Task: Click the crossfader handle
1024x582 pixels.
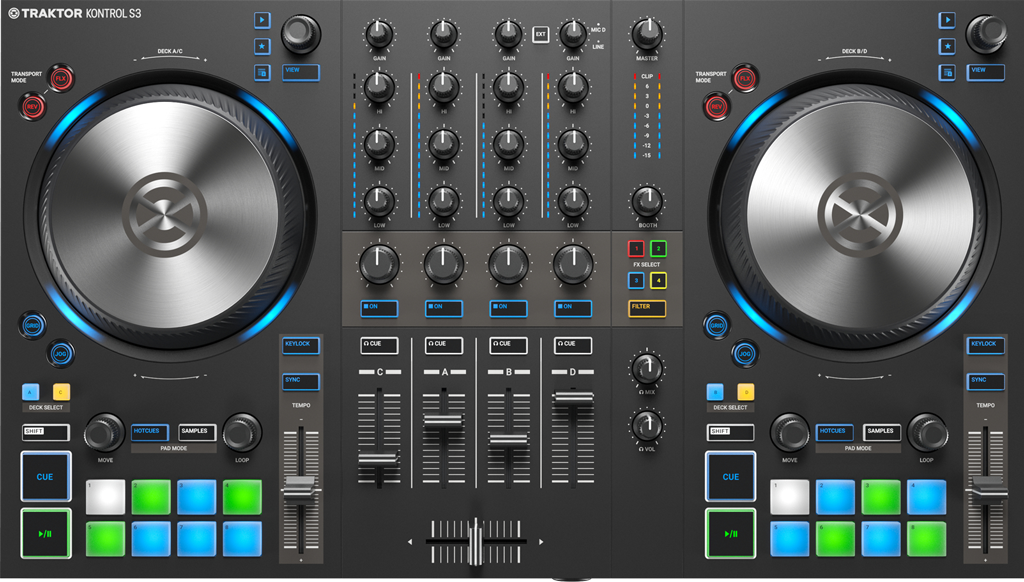Action: click(476, 543)
